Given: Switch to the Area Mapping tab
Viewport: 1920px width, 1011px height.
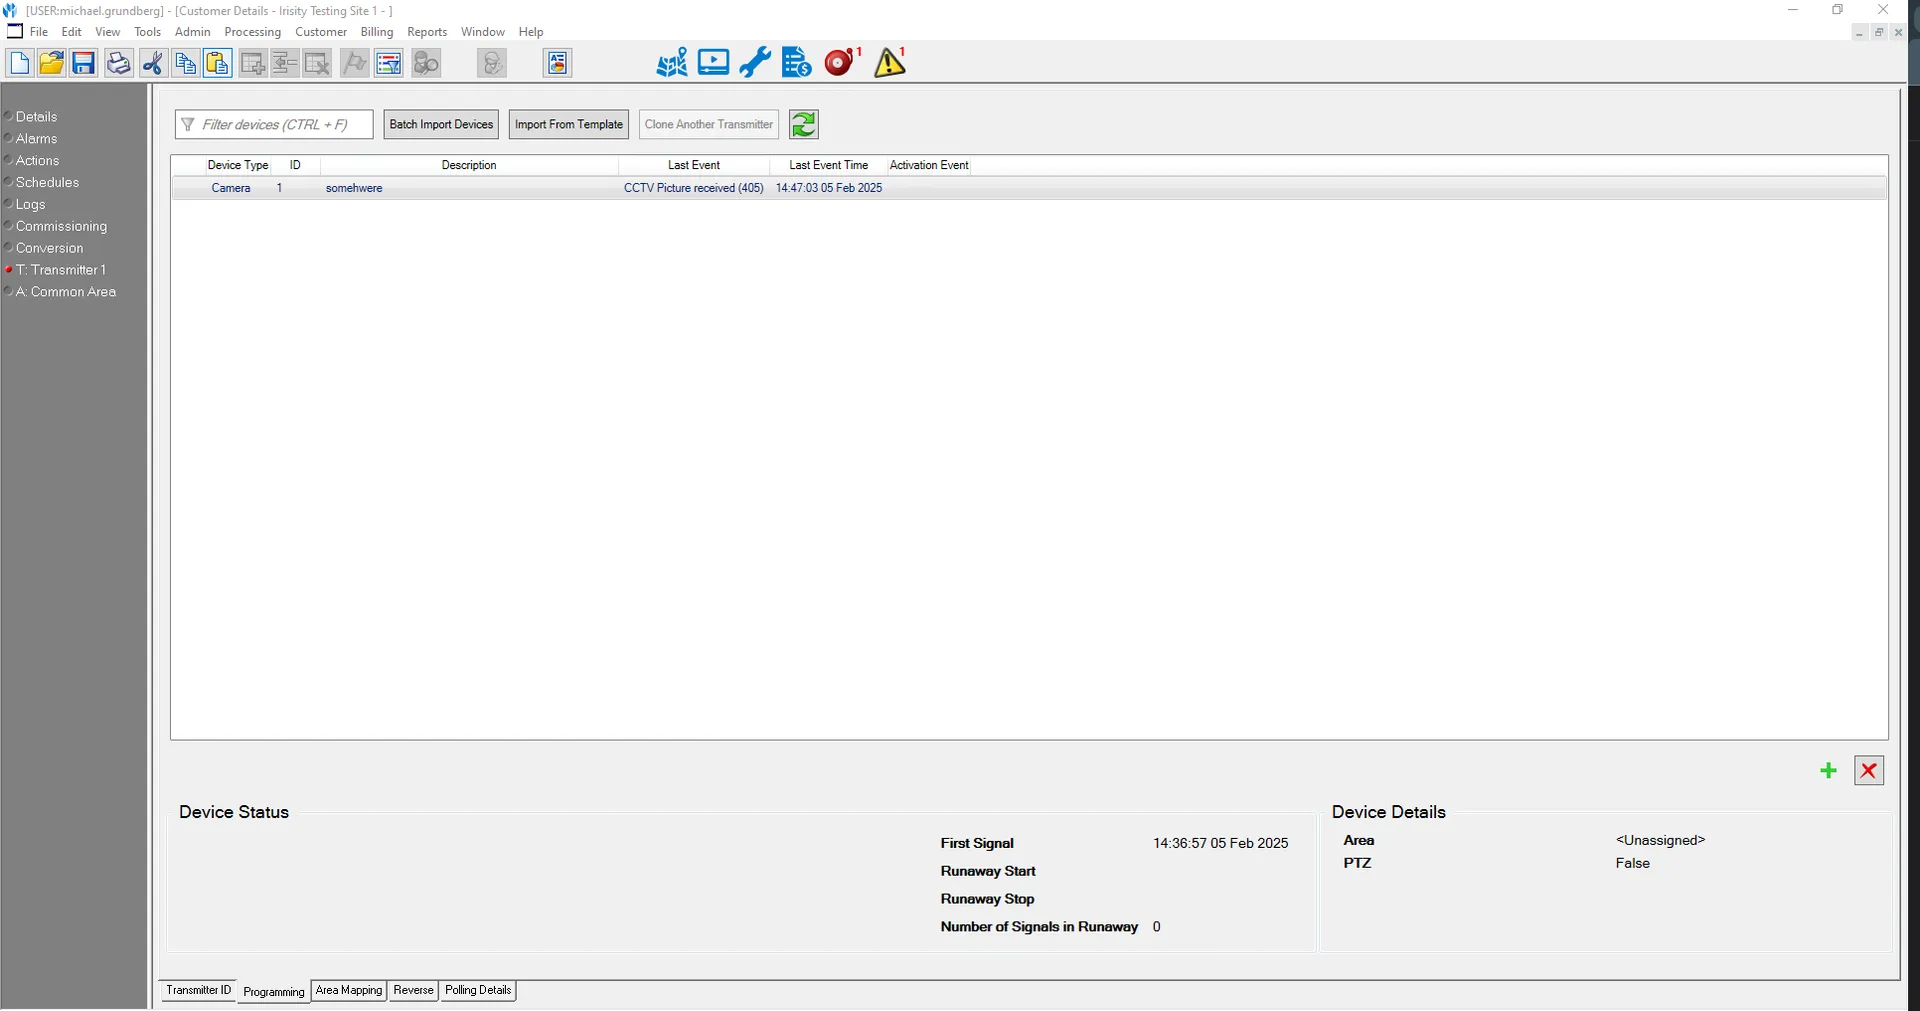Looking at the screenshot, I should [349, 991].
